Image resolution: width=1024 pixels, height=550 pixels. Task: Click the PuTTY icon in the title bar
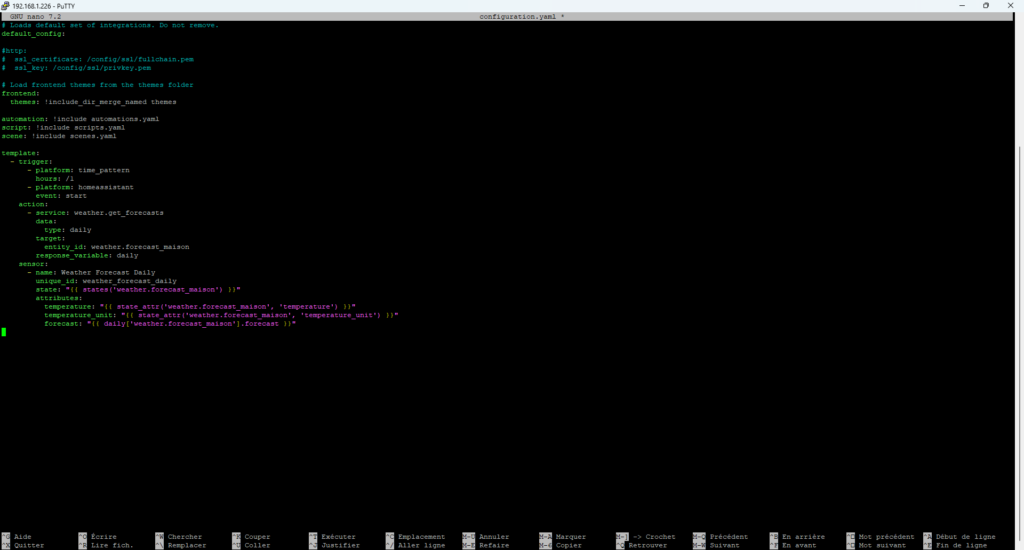point(5,5)
